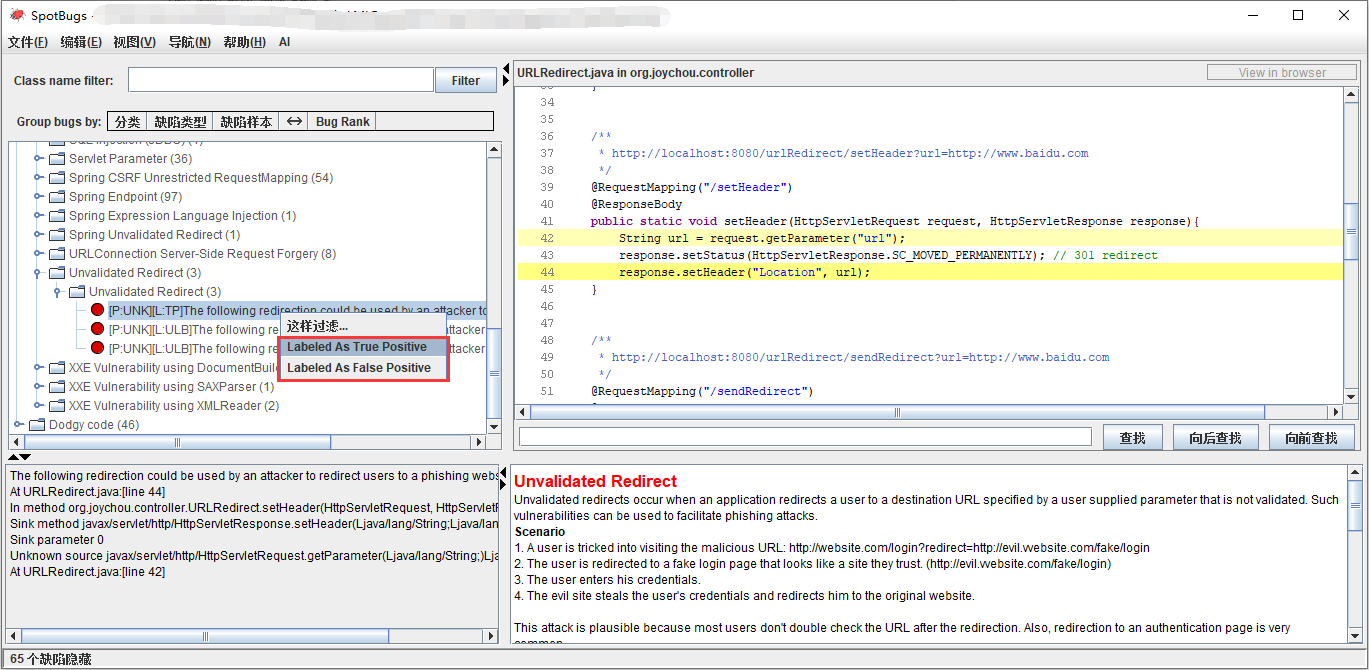Click red bug icon of the [L:TP] entry

tap(97, 310)
